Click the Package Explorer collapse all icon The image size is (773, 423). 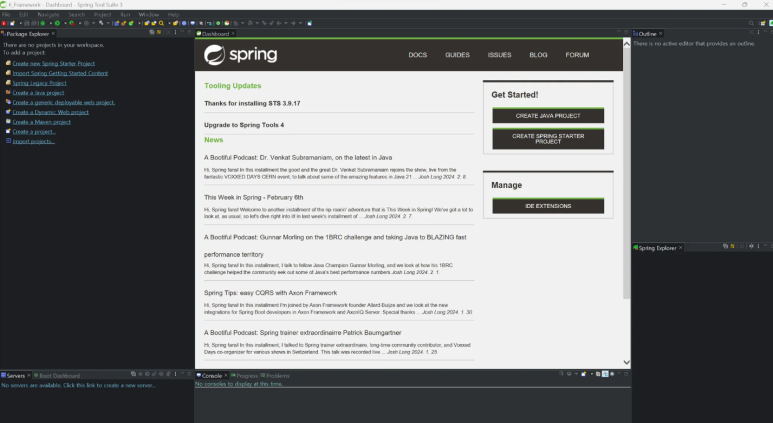click(151, 32)
